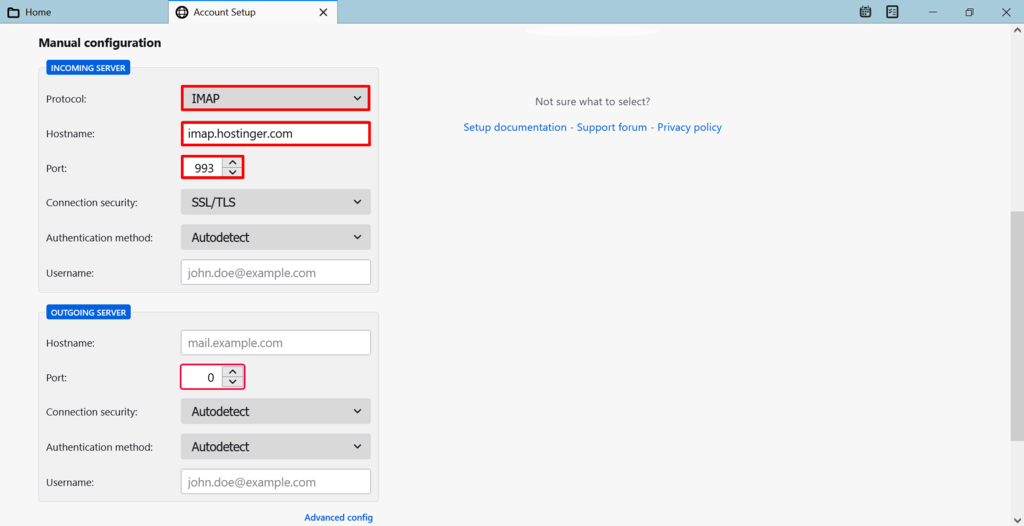Click the globe icon on Account Setup tab
The height and width of the screenshot is (526, 1024).
tap(181, 12)
